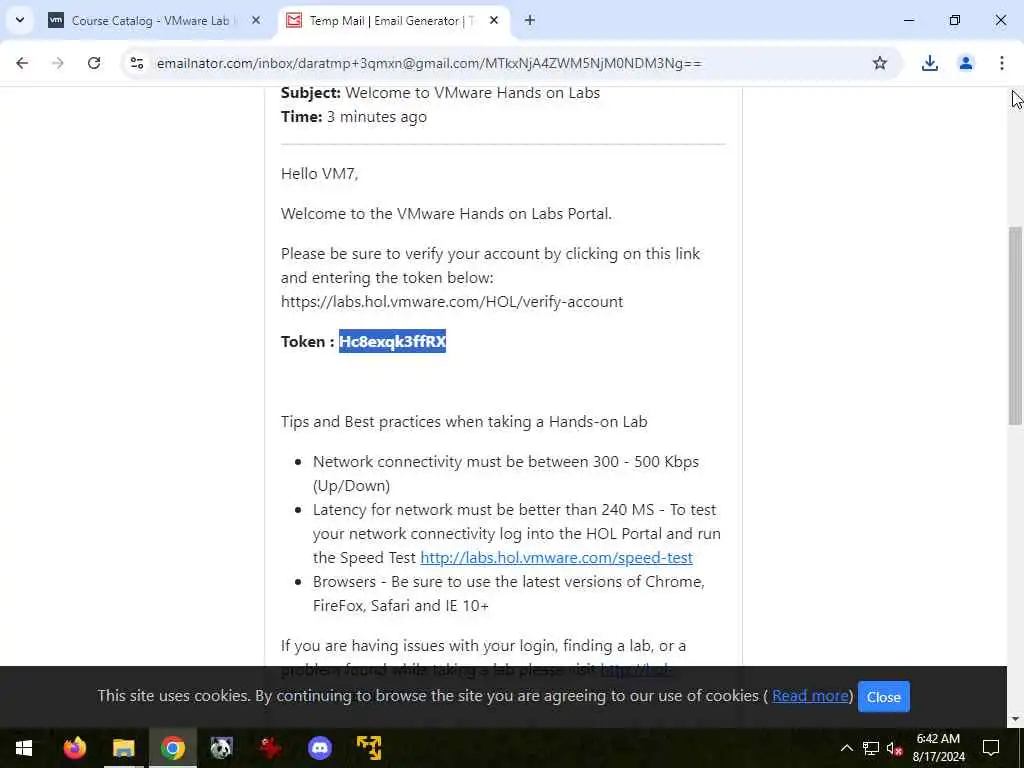Open the Windows Start menu
The image size is (1024, 768).
pyautogui.click(x=24, y=748)
